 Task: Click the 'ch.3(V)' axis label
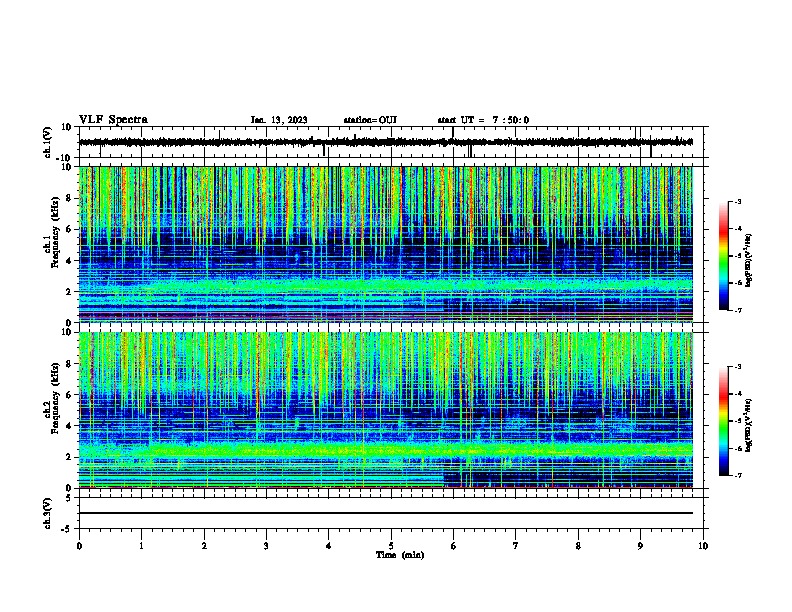pyautogui.click(x=48, y=513)
